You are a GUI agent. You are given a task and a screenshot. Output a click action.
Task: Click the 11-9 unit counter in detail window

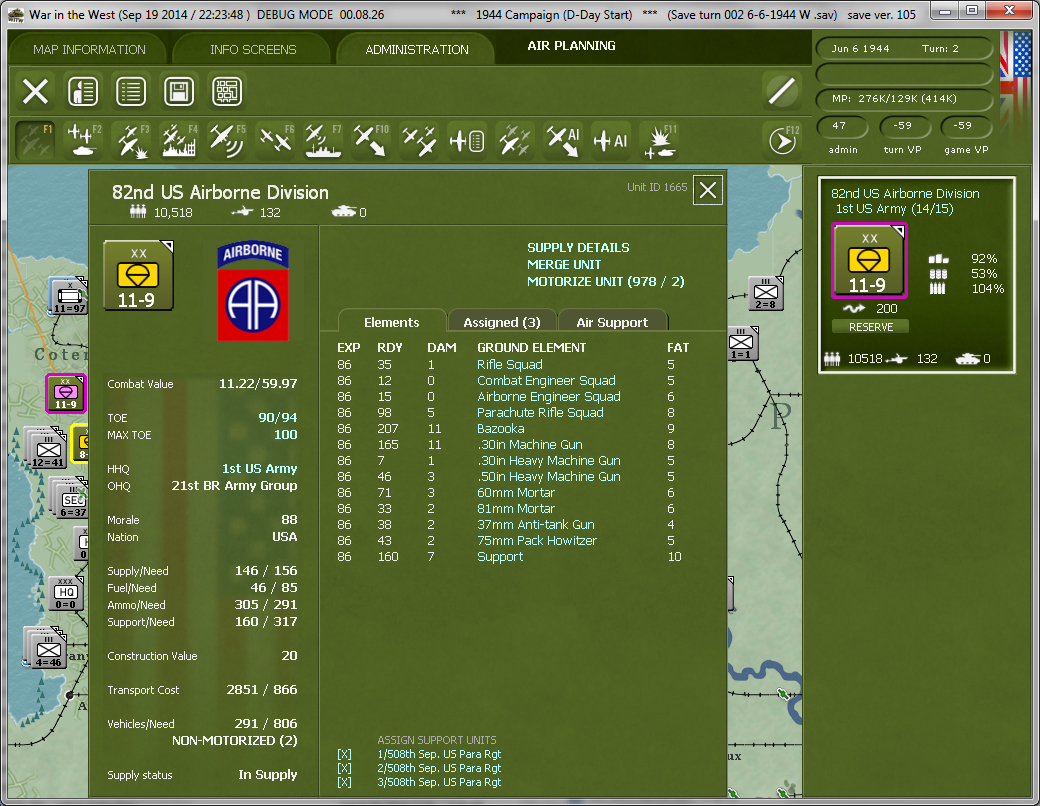point(138,275)
